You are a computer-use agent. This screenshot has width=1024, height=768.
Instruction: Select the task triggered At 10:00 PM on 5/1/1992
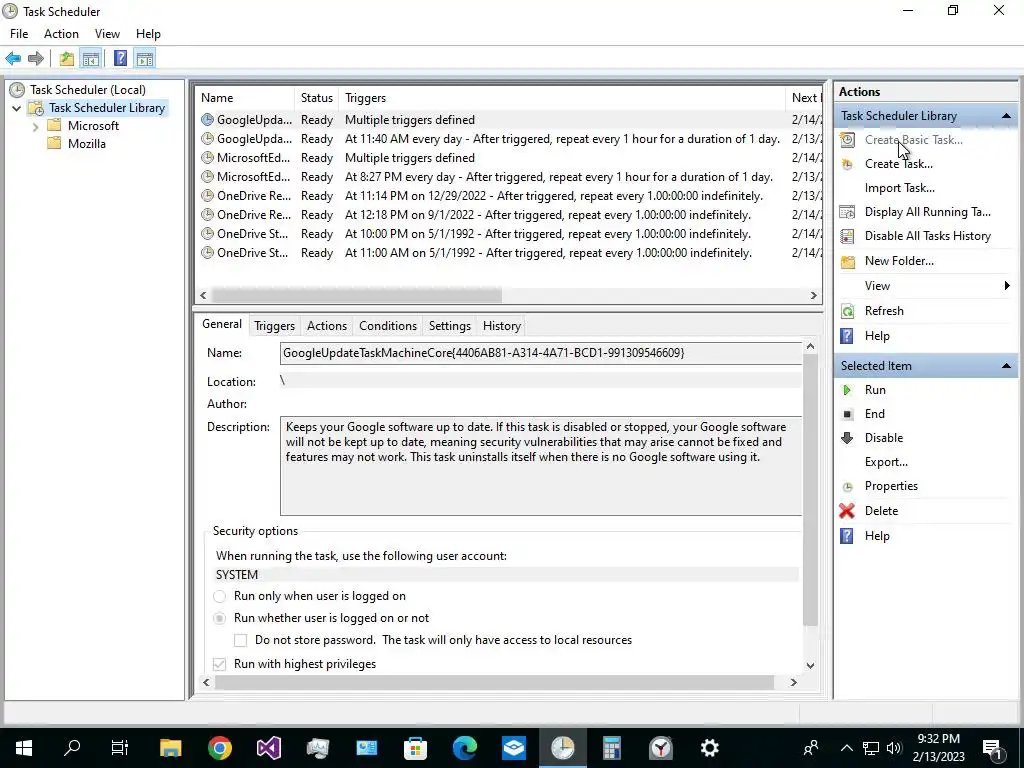(x=509, y=234)
